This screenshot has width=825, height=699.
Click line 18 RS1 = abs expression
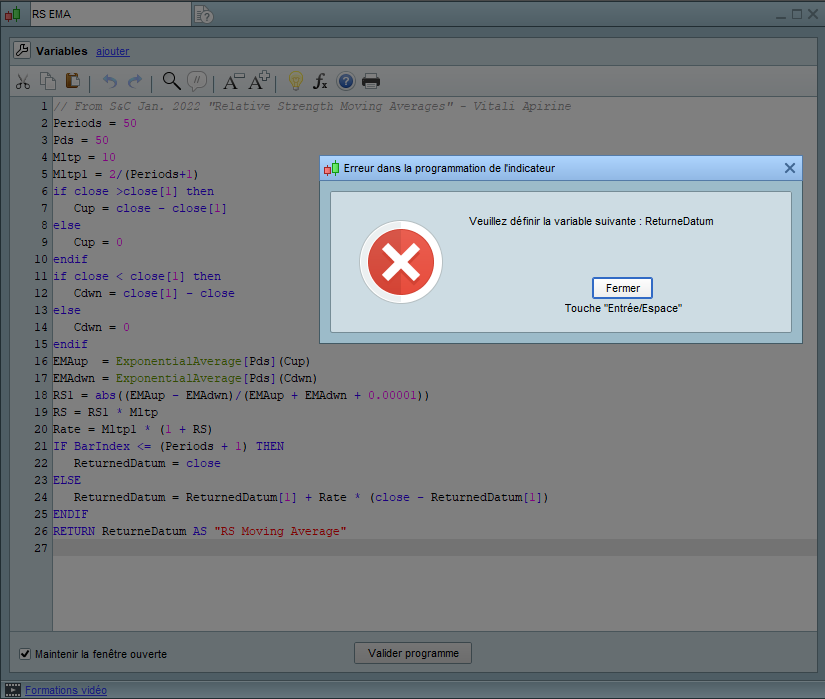pos(241,395)
